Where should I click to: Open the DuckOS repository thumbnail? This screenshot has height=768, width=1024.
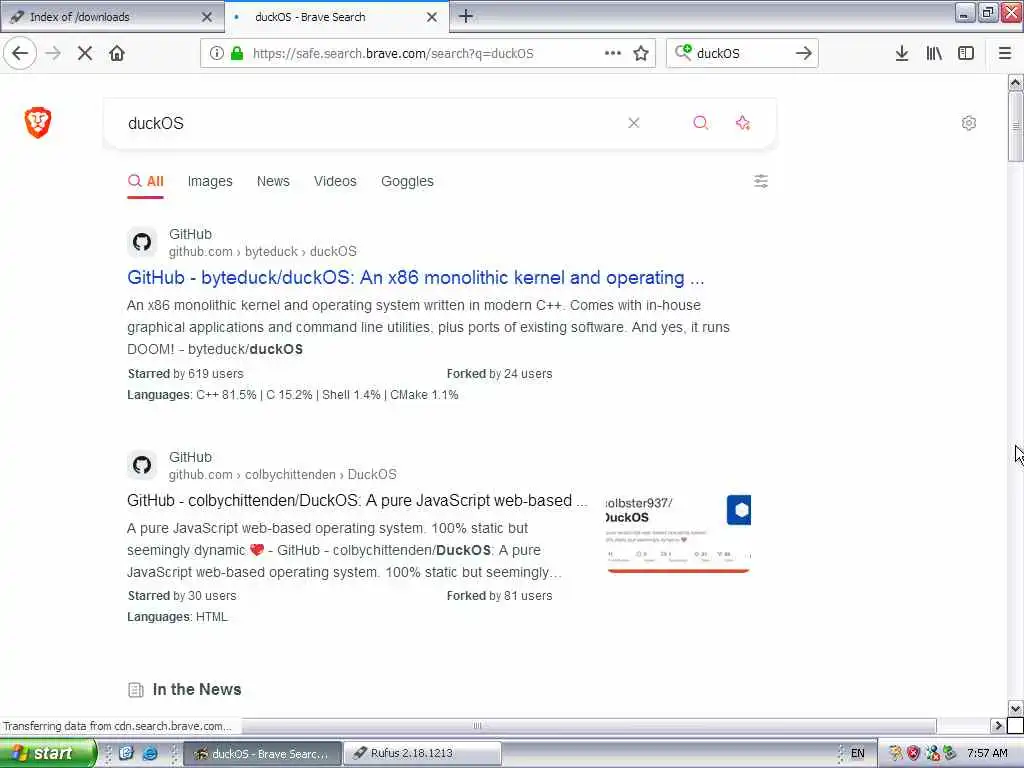(678, 534)
